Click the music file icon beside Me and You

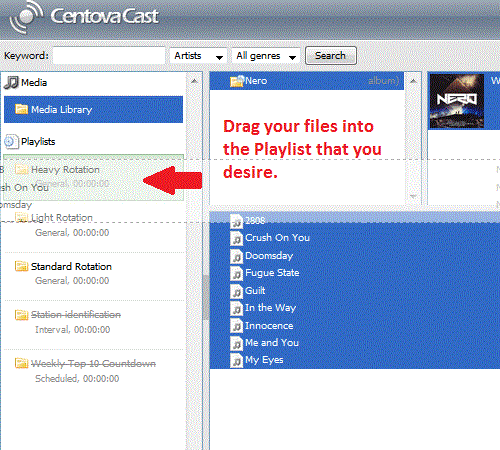[237, 343]
